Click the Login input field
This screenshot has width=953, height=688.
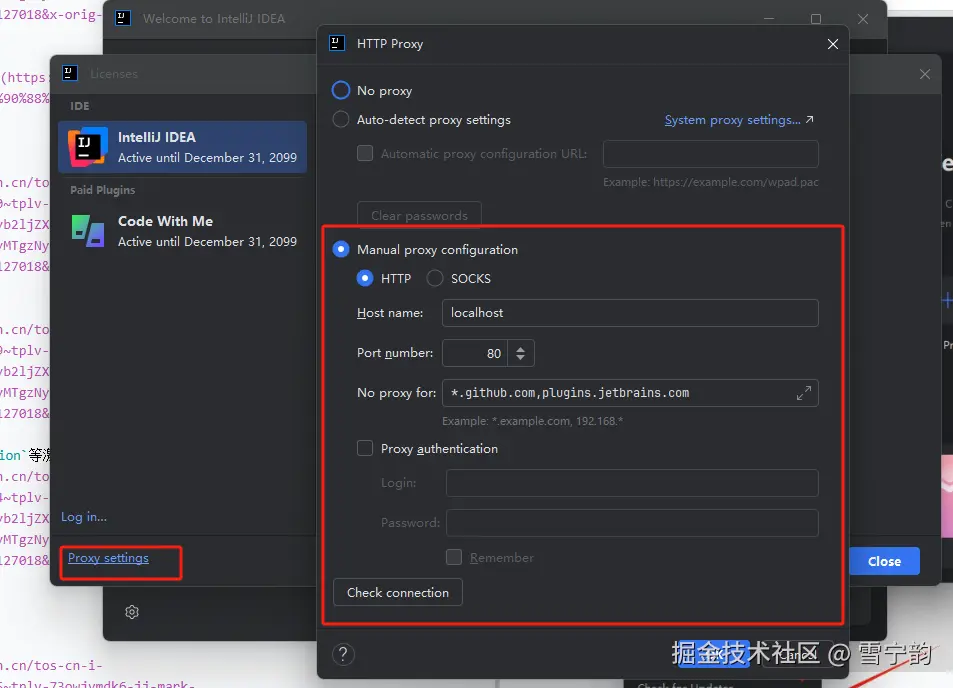point(632,483)
